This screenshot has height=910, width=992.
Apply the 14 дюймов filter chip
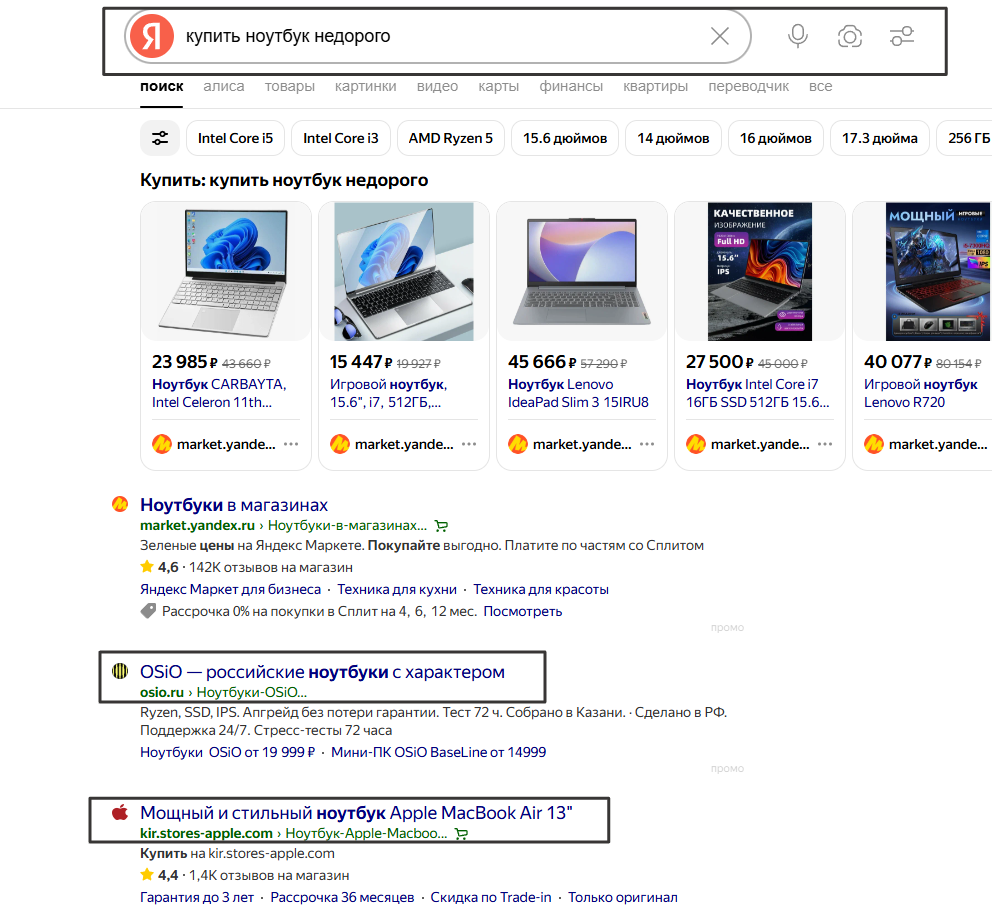(x=673, y=138)
